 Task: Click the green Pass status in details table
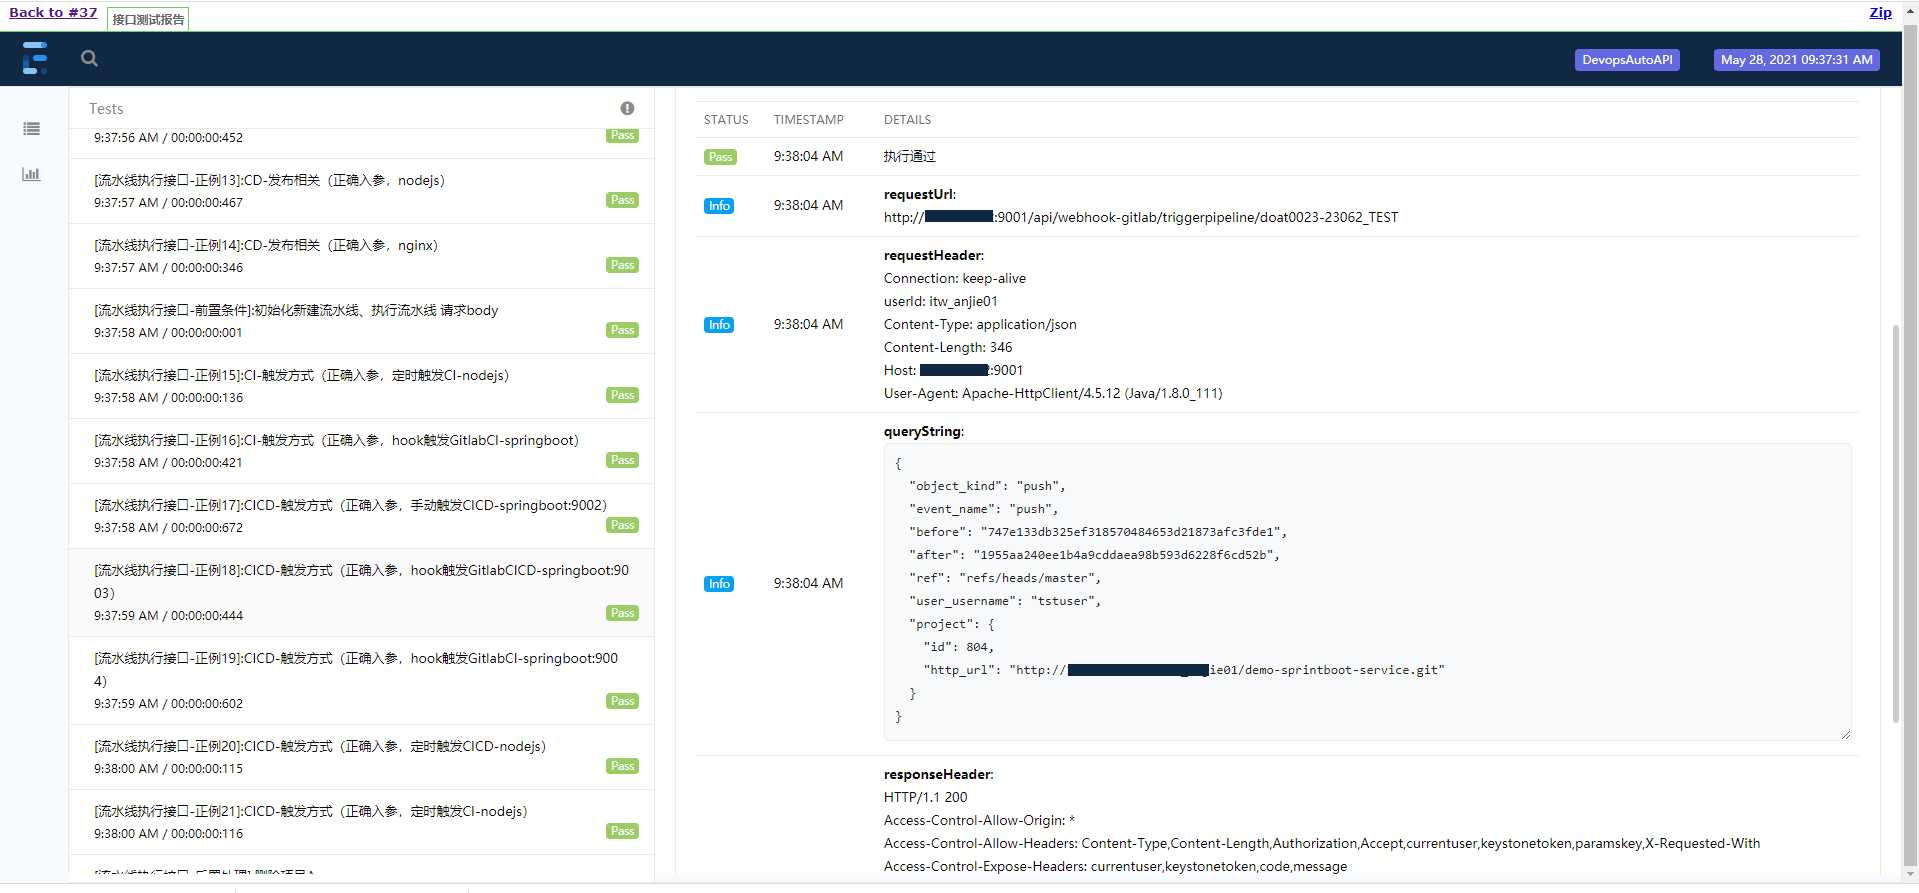pos(720,157)
